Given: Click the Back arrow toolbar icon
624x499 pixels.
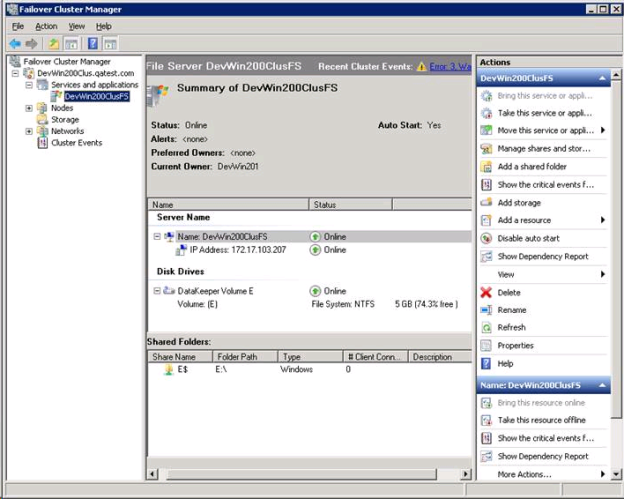Looking at the screenshot, I should click(14, 44).
